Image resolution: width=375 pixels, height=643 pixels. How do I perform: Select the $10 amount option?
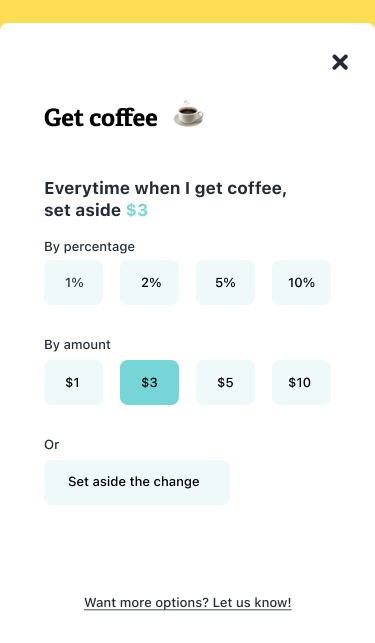pos(301,383)
